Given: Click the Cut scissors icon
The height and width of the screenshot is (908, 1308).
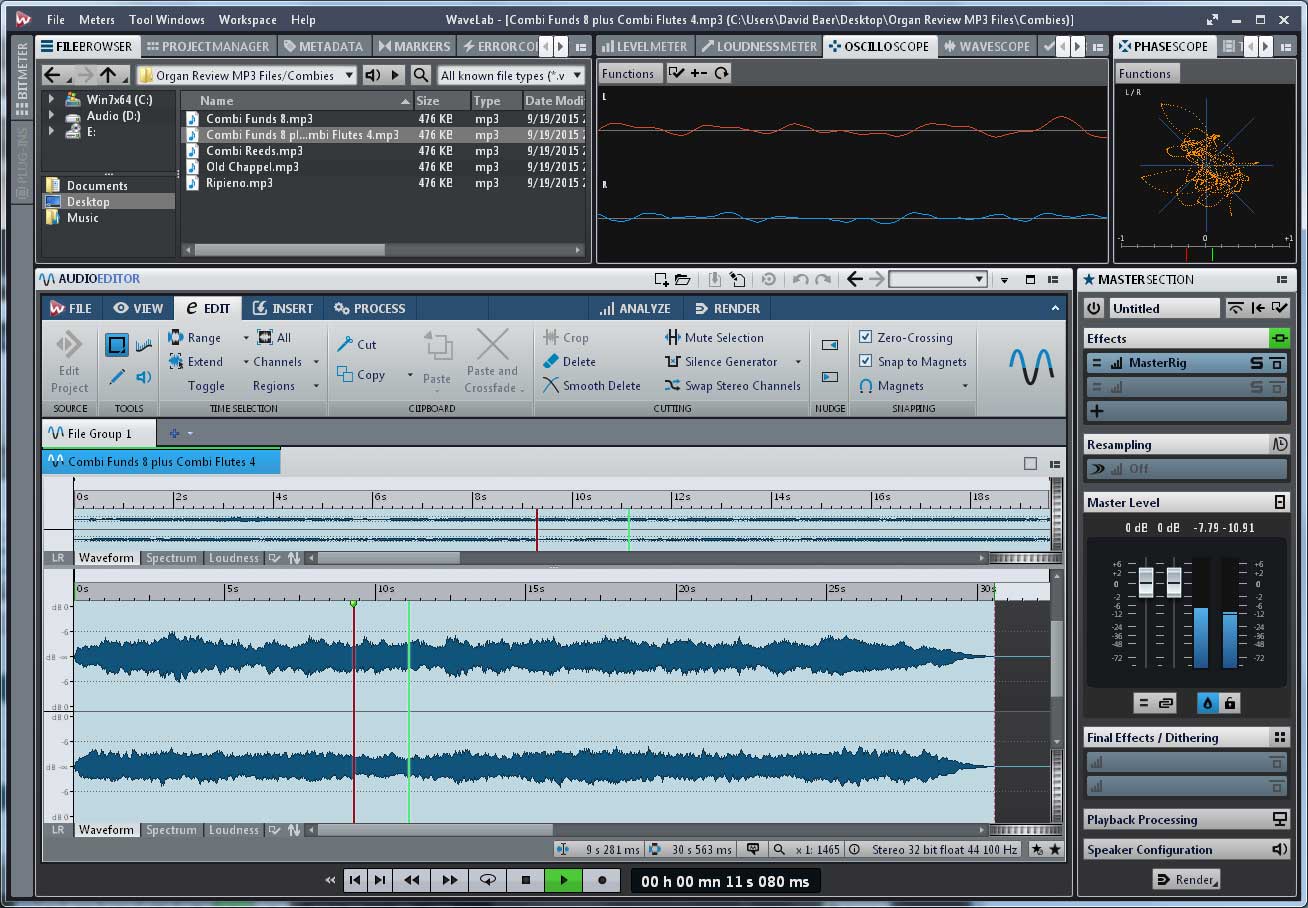Looking at the screenshot, I should click(x=345, y=344).
